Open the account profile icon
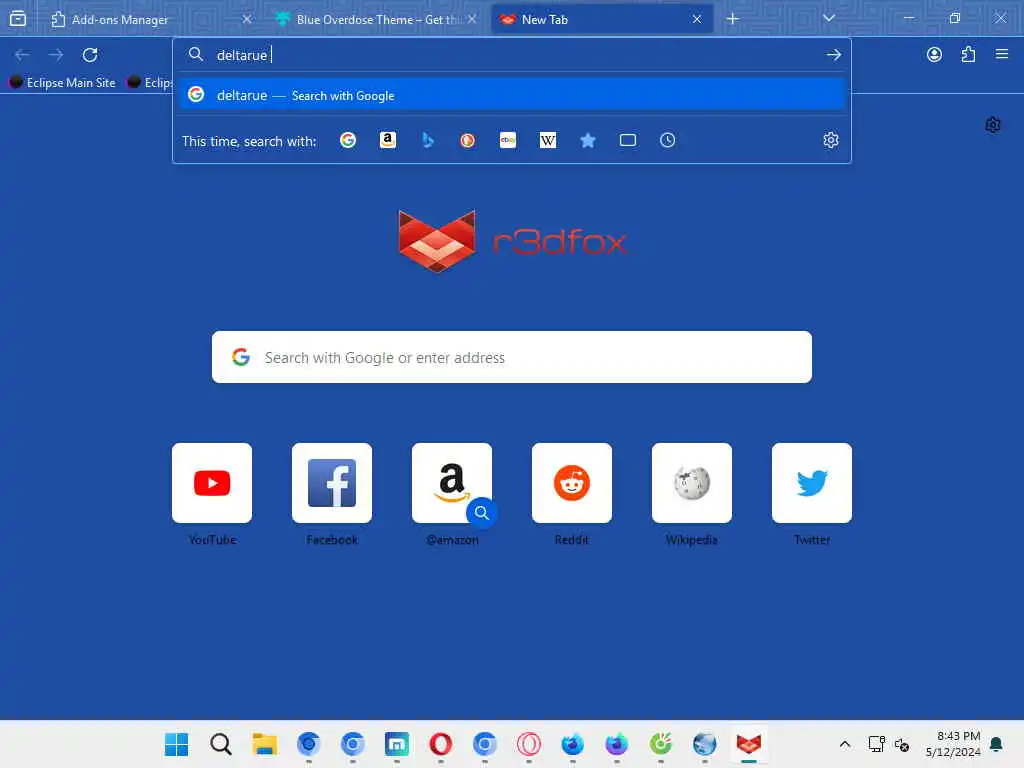The width and height of the screenshot is (1024, 768). coord(935,55)
